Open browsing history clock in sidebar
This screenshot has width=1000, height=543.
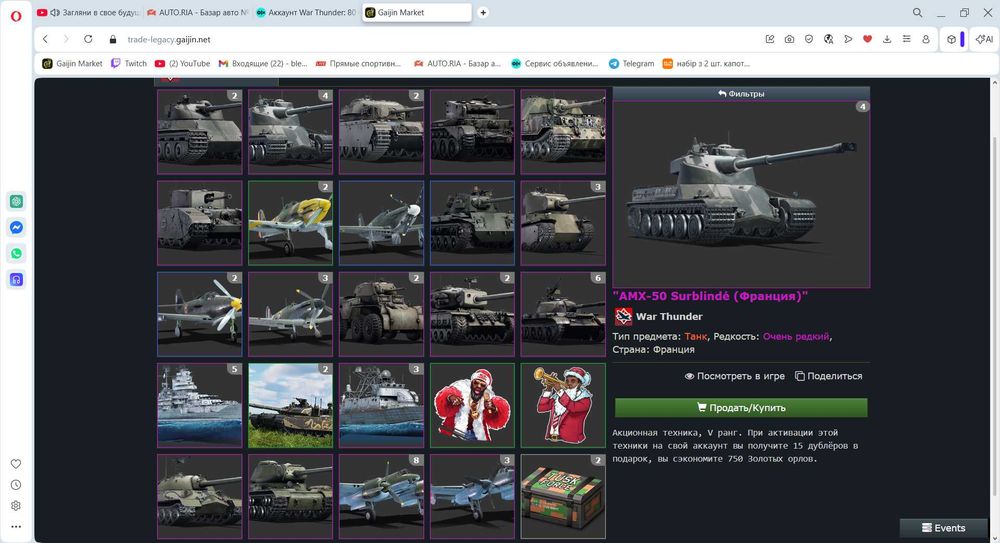(16, 485)
